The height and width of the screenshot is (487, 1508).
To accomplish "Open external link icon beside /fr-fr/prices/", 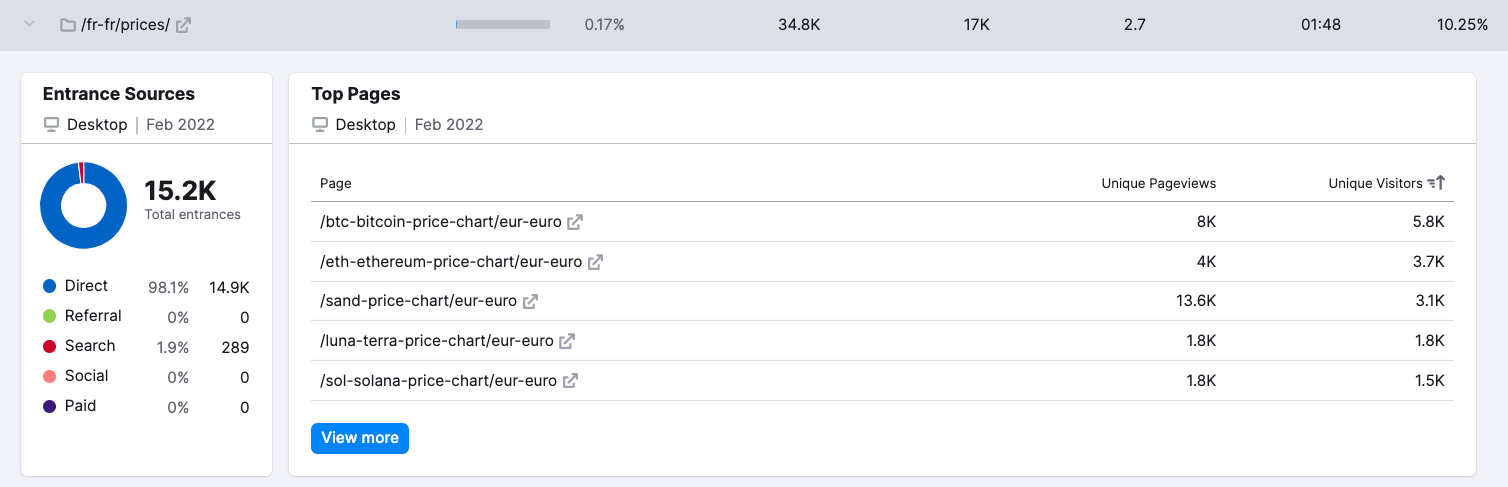I will point(183,25).
